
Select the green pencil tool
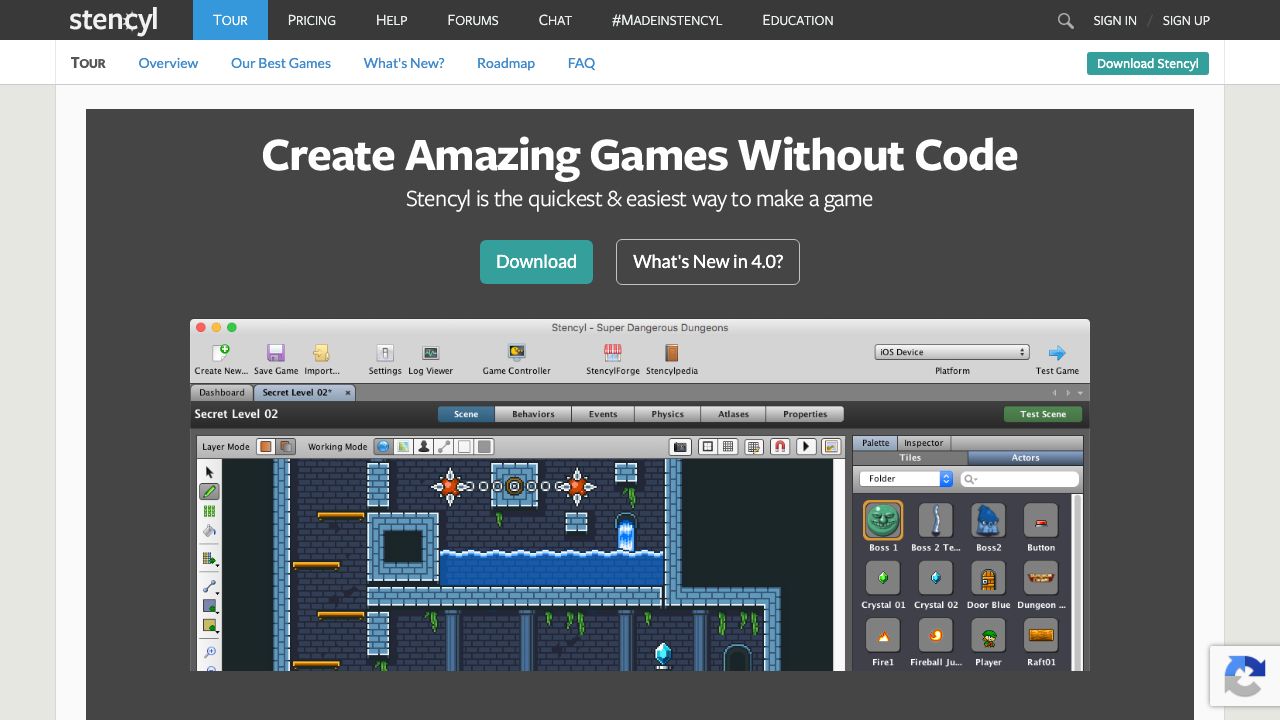coord(209,491)
